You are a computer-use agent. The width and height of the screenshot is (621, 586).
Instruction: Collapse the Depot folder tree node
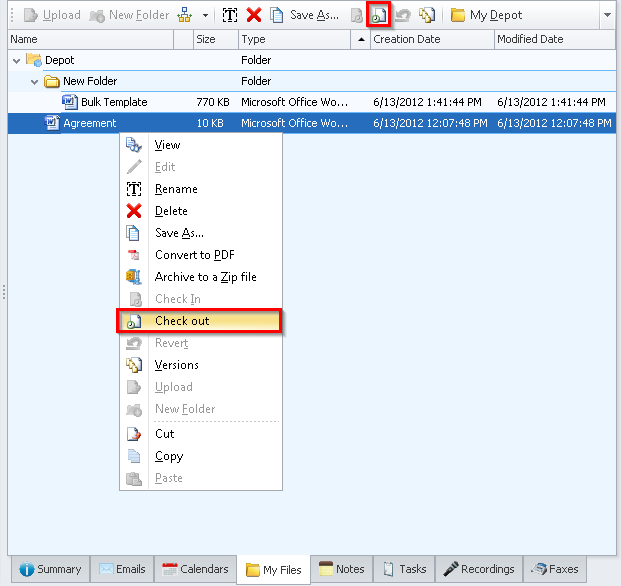17,60
